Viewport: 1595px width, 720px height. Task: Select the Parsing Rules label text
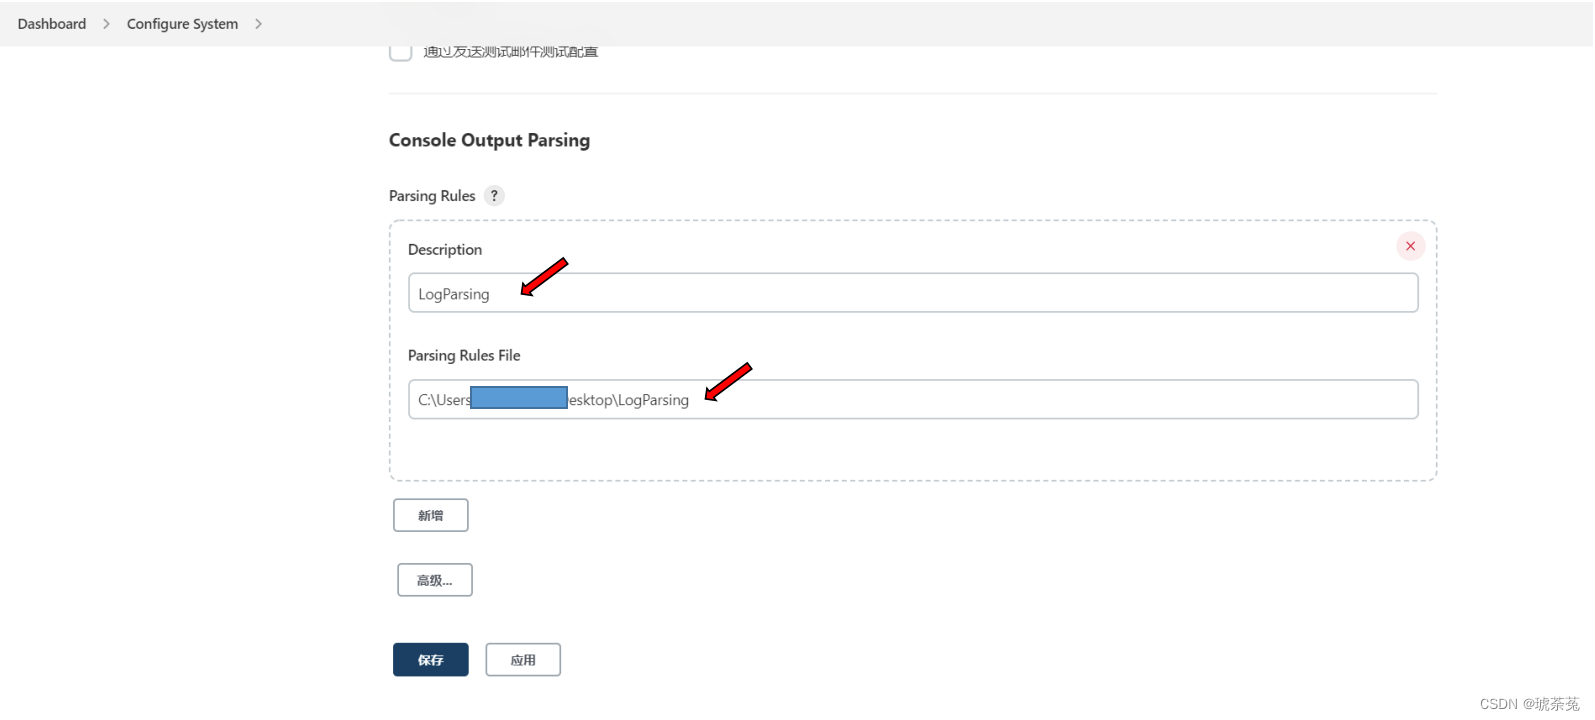point(432,196)
